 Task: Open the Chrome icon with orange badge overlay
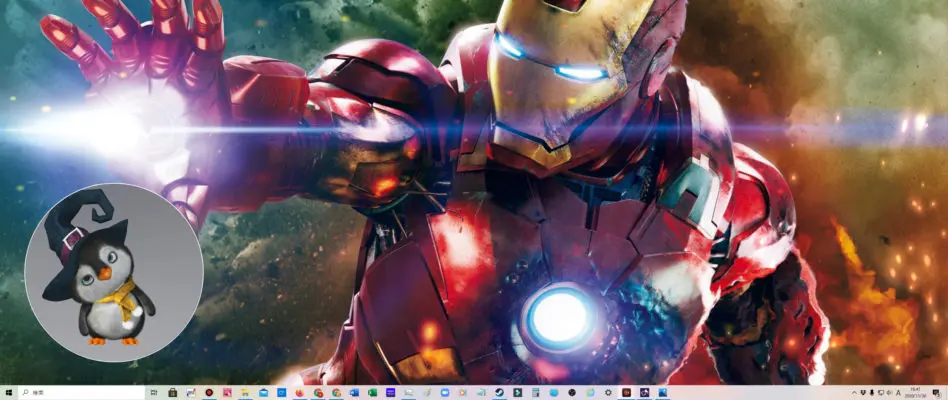318,393
